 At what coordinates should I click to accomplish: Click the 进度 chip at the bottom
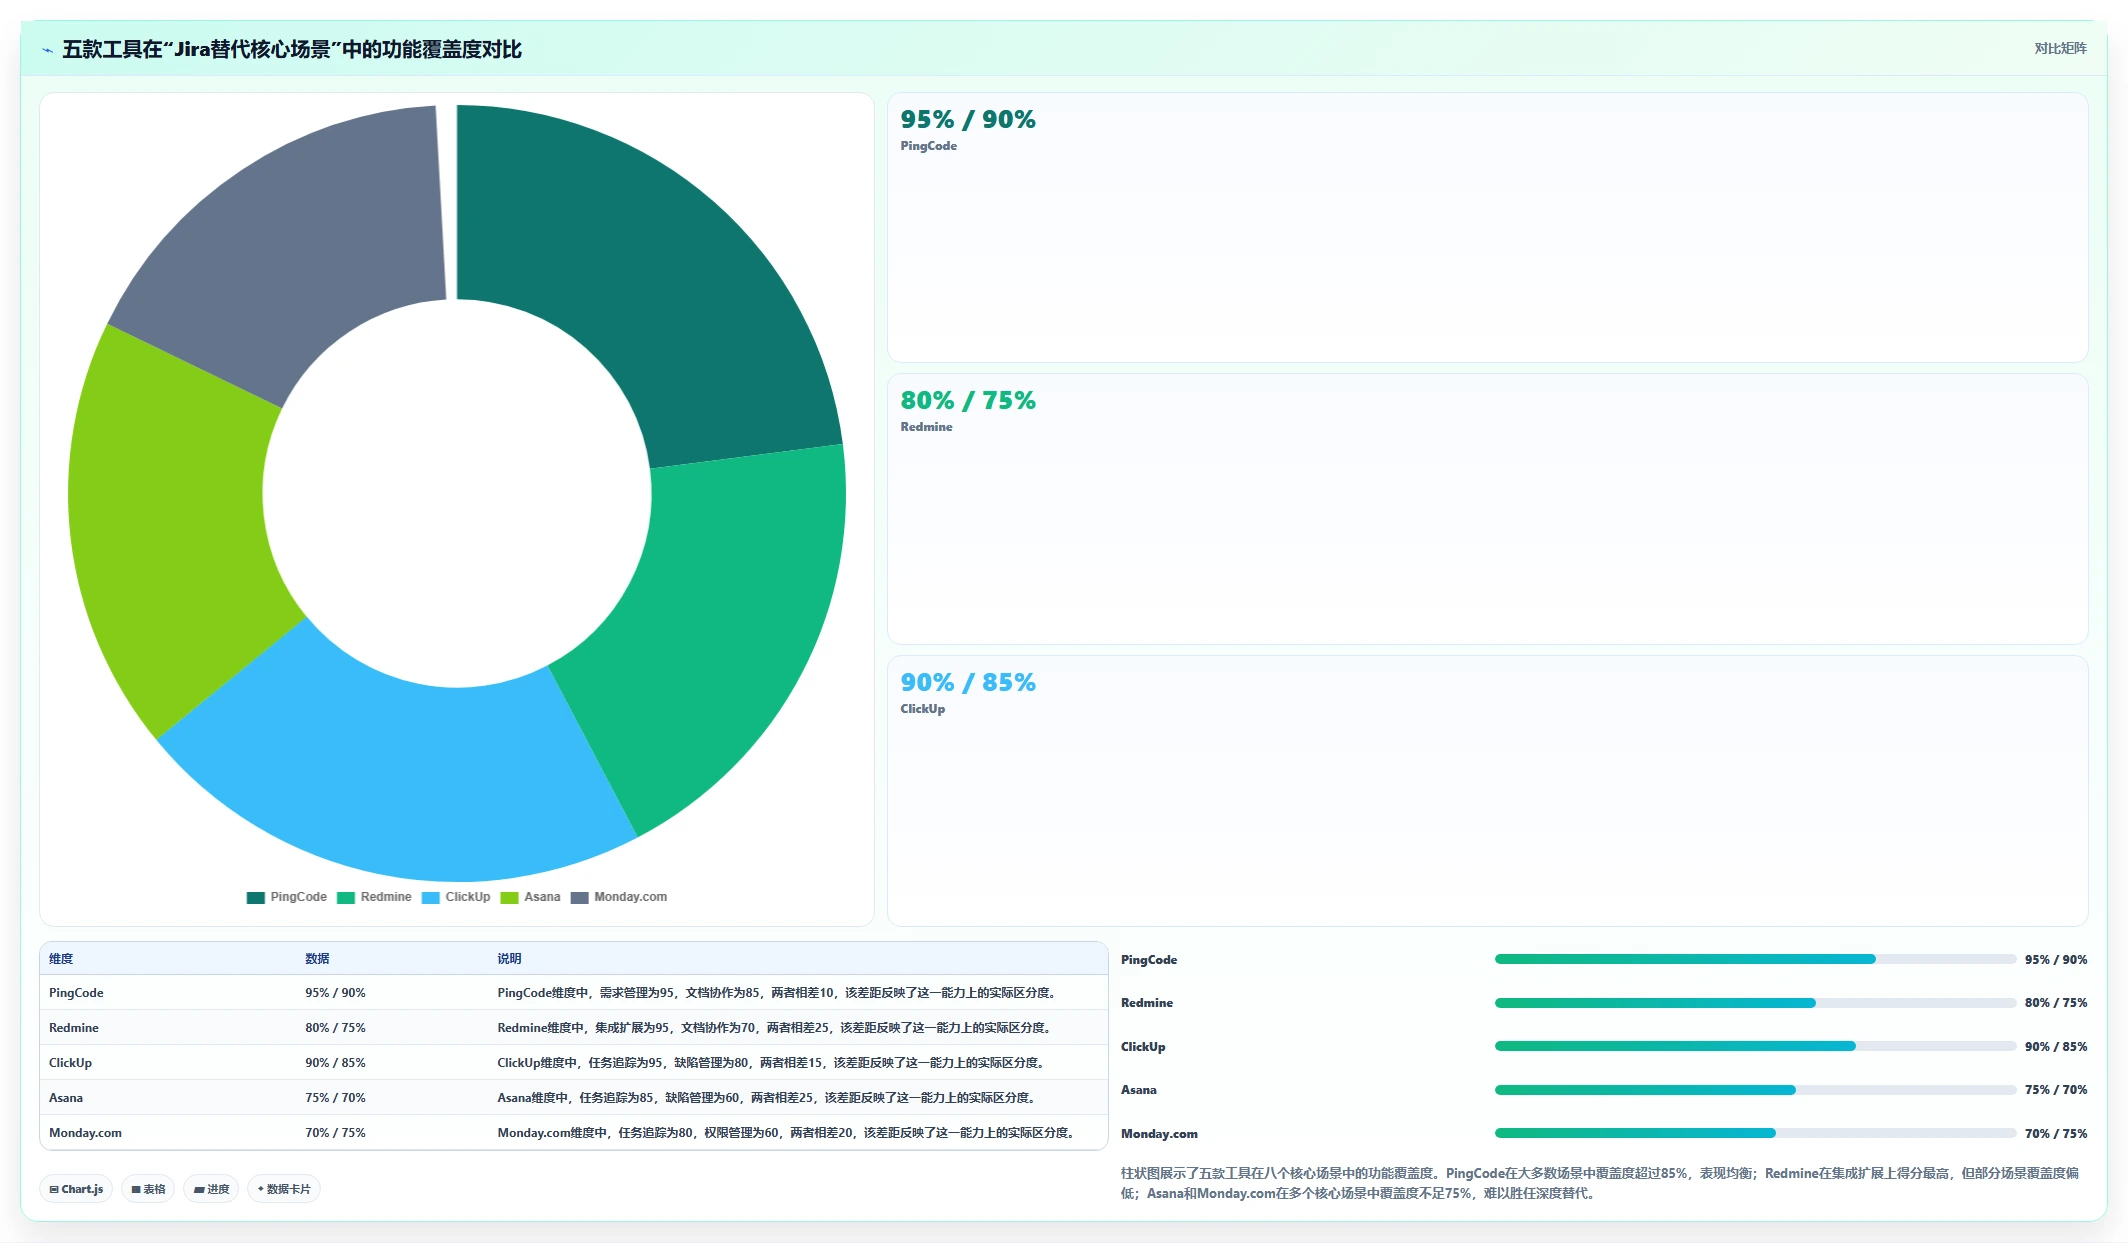(211, 1189)
